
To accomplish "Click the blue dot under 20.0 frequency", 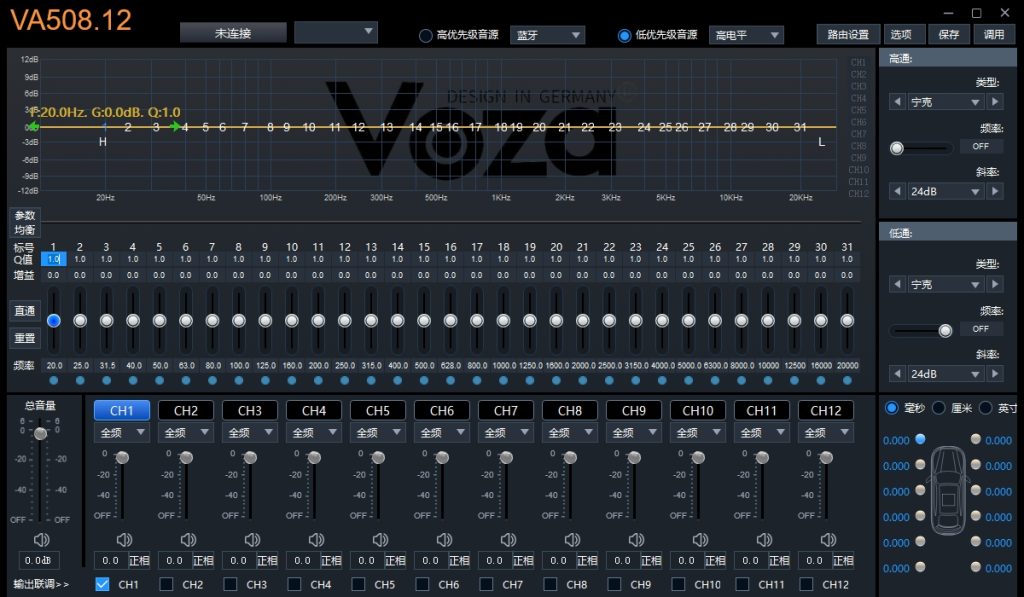I will coord(54,380).
